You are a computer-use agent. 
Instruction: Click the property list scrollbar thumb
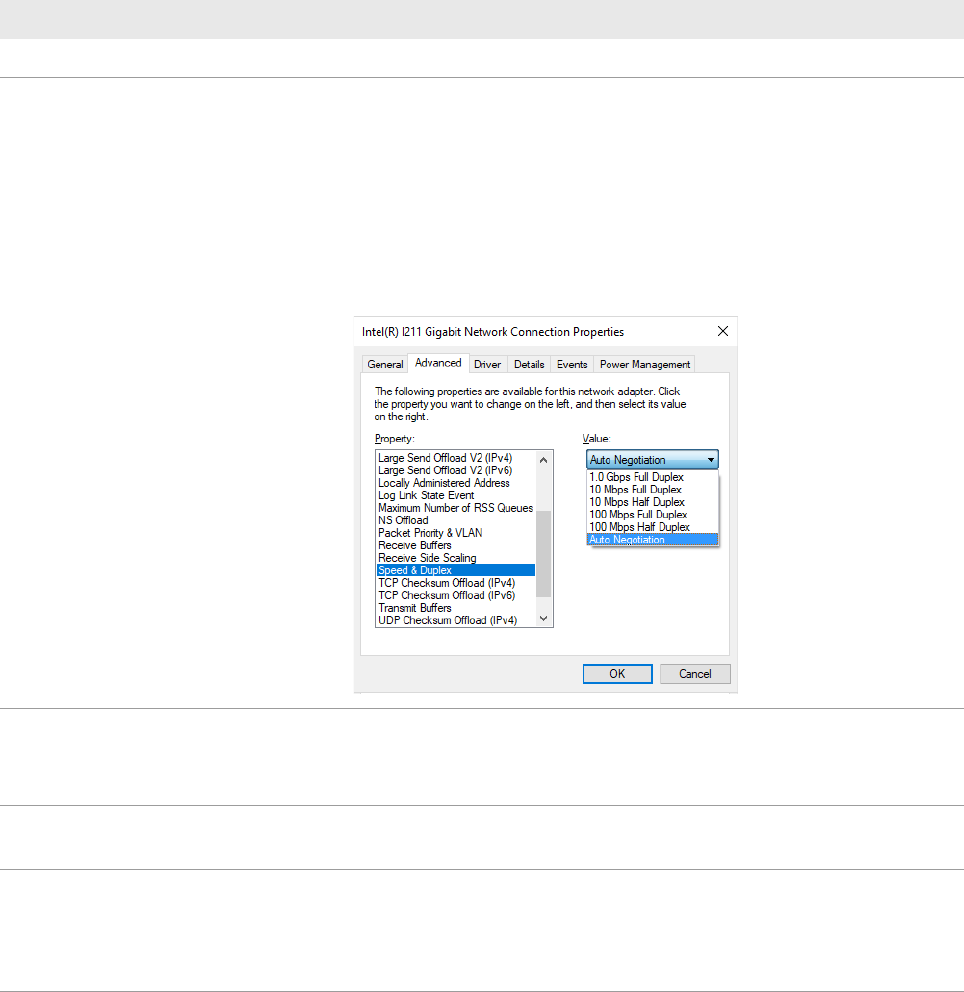tap(543, 554)
